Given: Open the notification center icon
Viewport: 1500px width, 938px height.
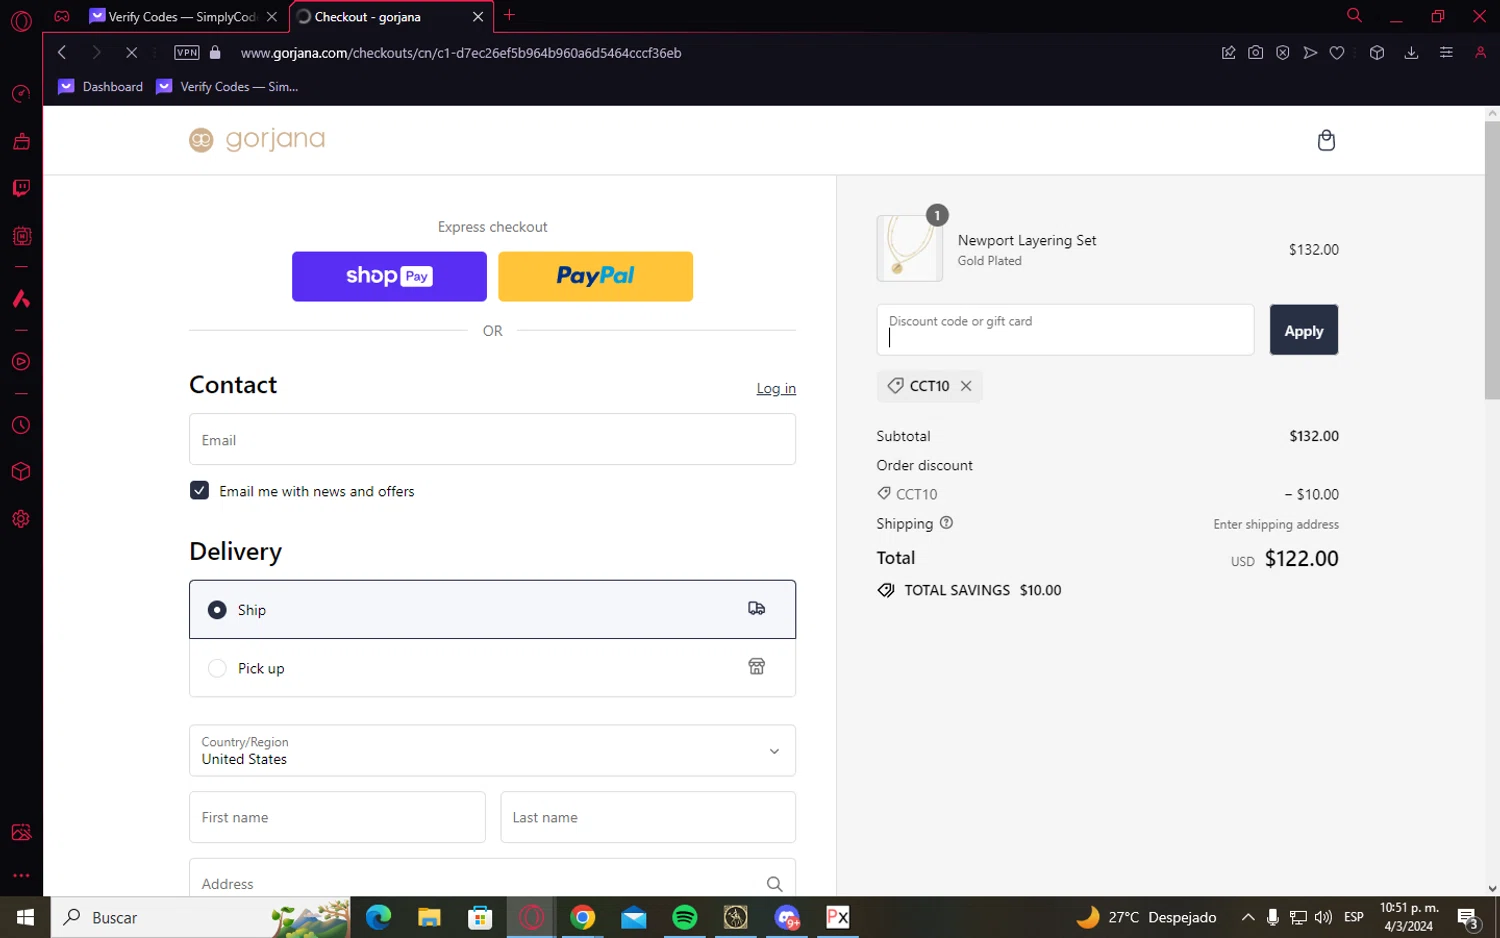Looking at the screenshot, I should [1468, 917].
